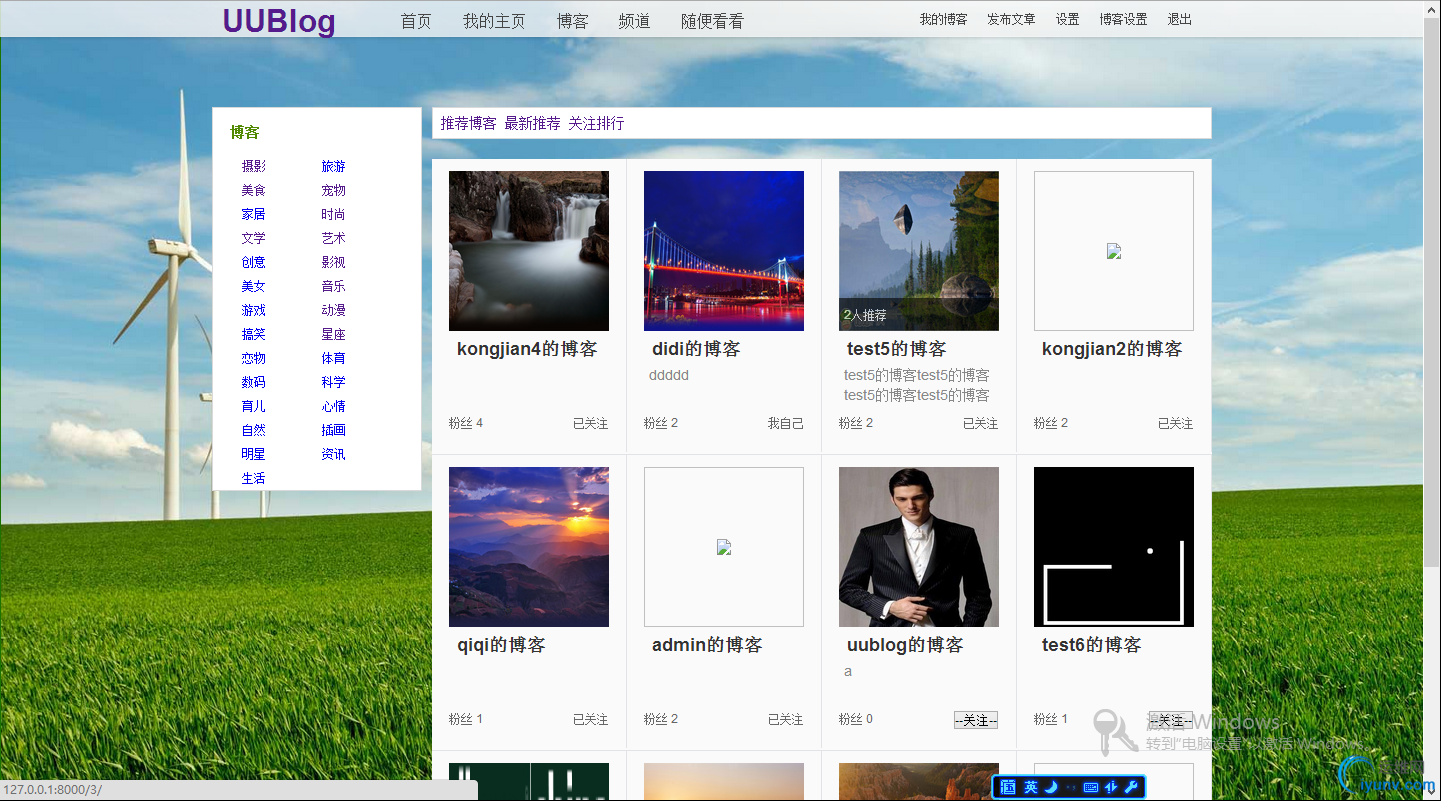Select 科学 category in sidebar
This screenshot has width=1441, height=801.
point(333,382)
